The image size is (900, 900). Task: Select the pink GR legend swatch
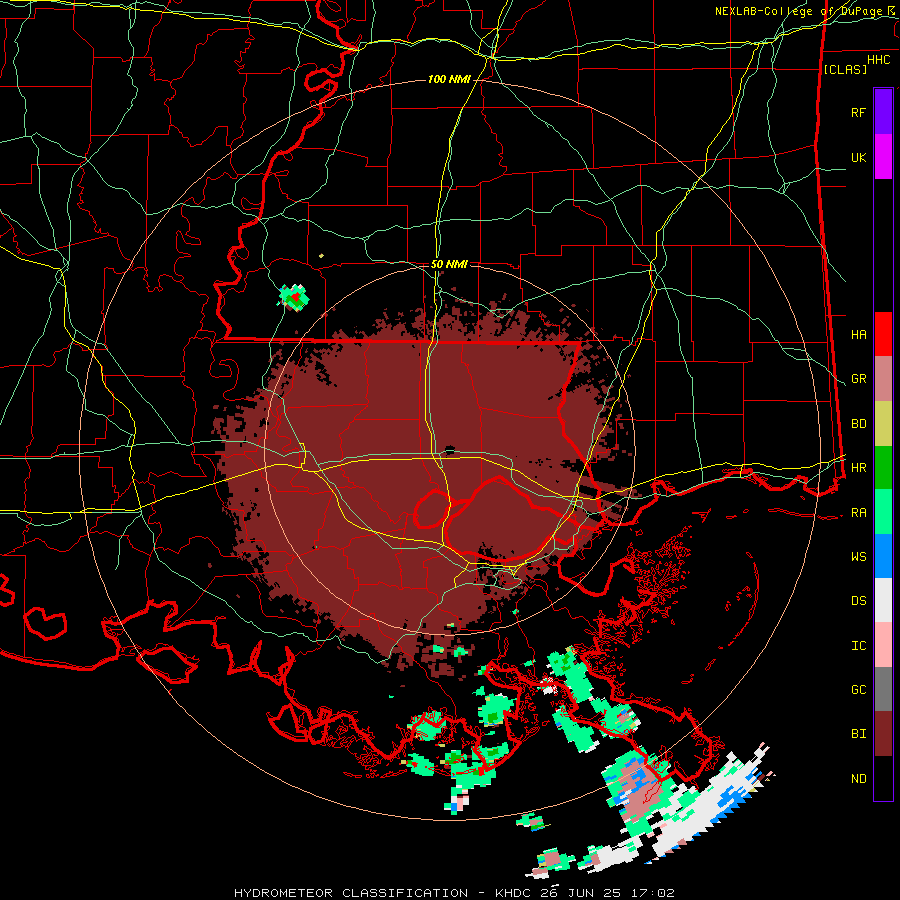point(883,379)
